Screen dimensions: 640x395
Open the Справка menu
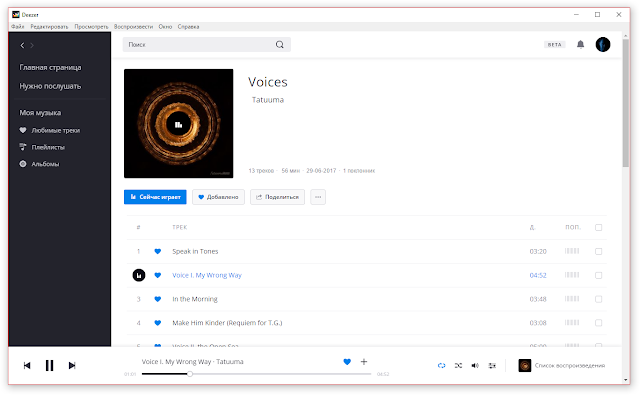click(x=189, y=27)
